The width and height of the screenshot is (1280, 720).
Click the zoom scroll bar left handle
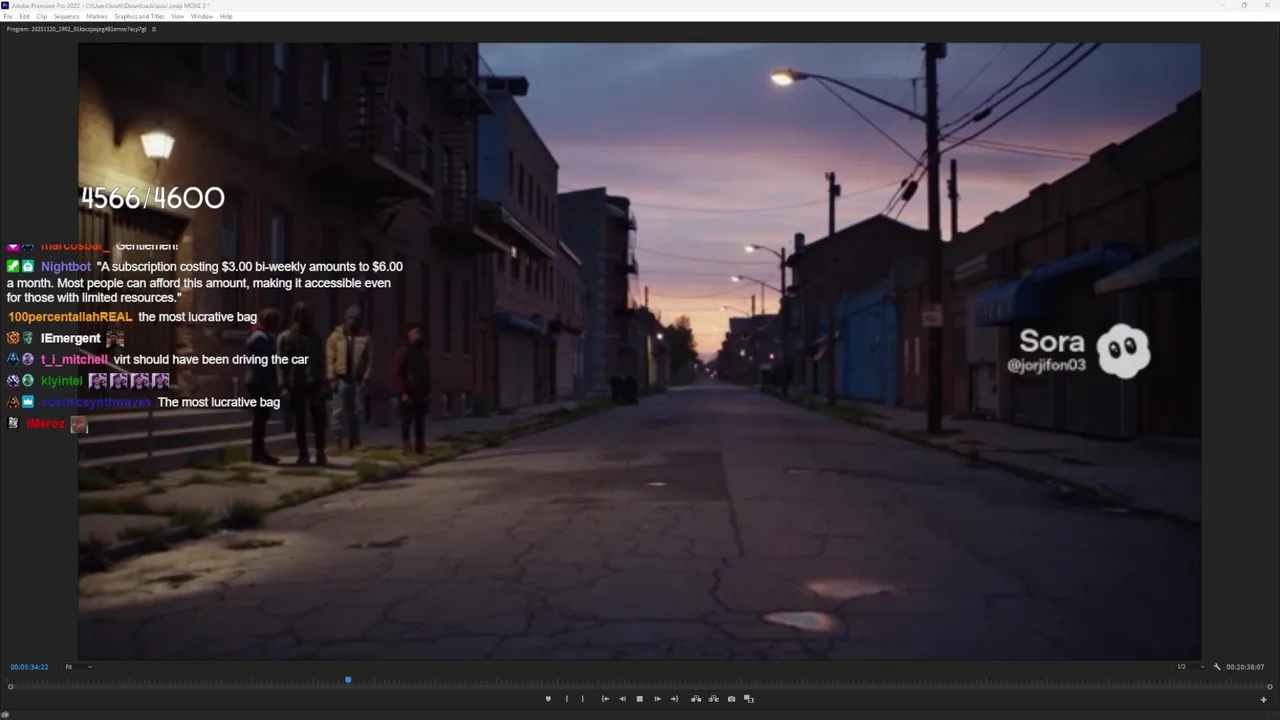[11, 686]
